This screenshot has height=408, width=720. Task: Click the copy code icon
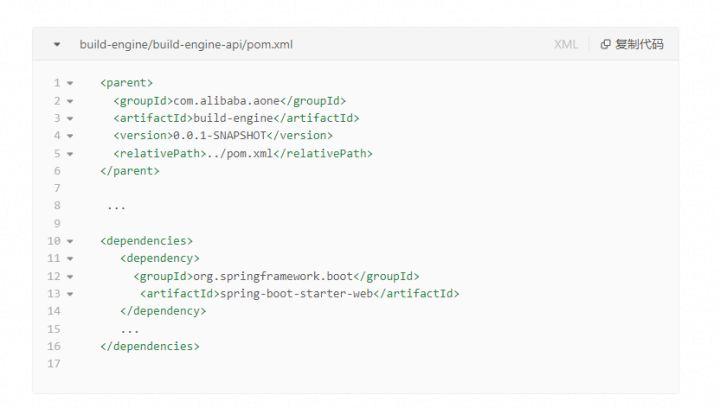[x=606, y=45]
